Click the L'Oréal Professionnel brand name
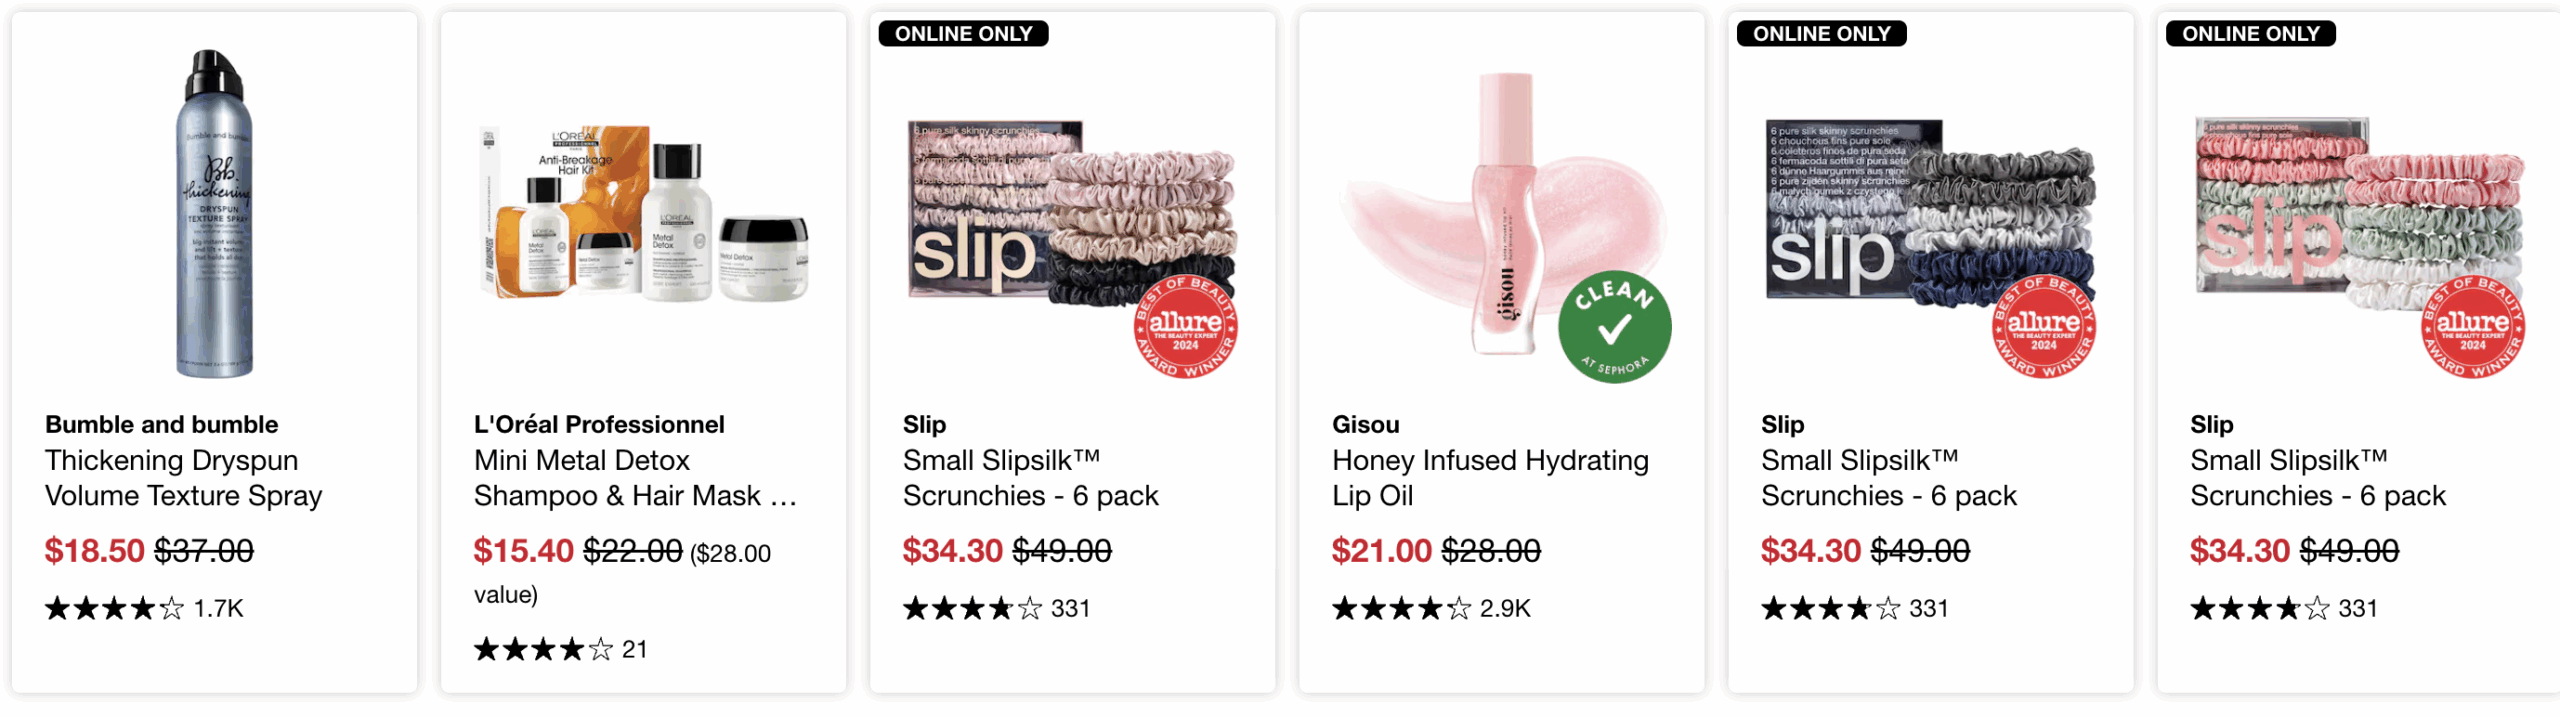 tap(599, 424)
